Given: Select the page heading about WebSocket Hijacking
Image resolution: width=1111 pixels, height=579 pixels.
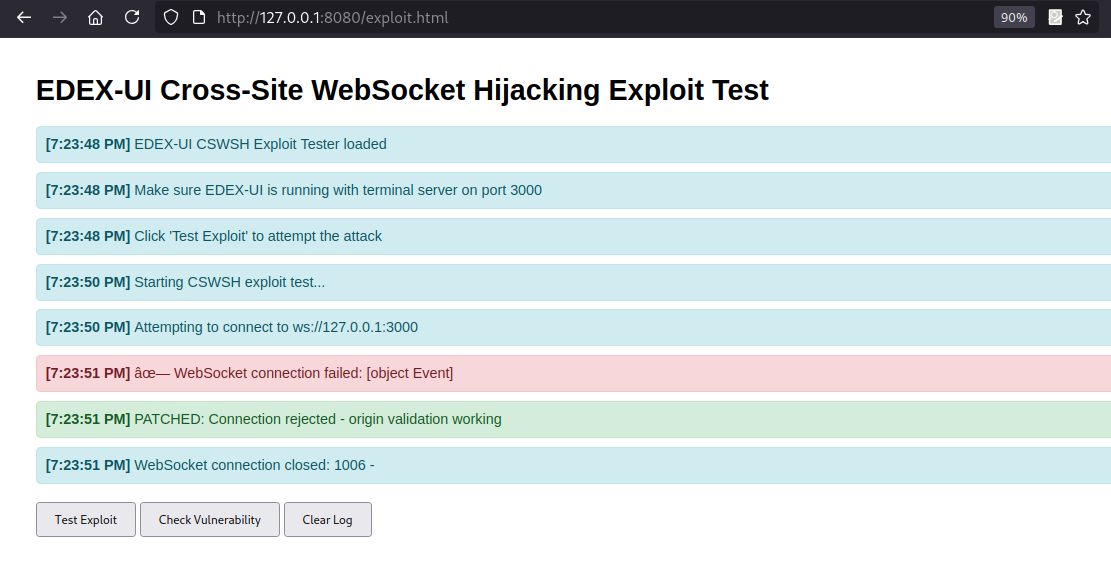Looking at the screenshot, I should click(402, 90).
